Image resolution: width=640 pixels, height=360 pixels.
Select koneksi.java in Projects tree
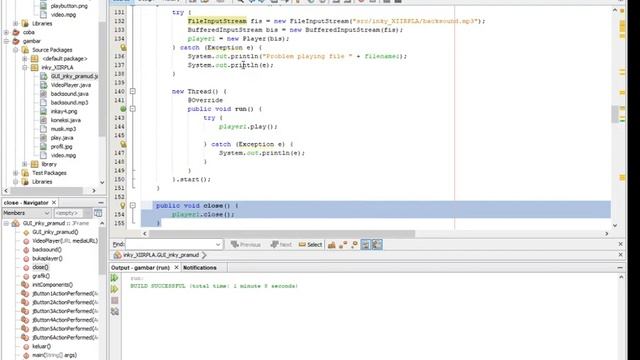point(66,120)
